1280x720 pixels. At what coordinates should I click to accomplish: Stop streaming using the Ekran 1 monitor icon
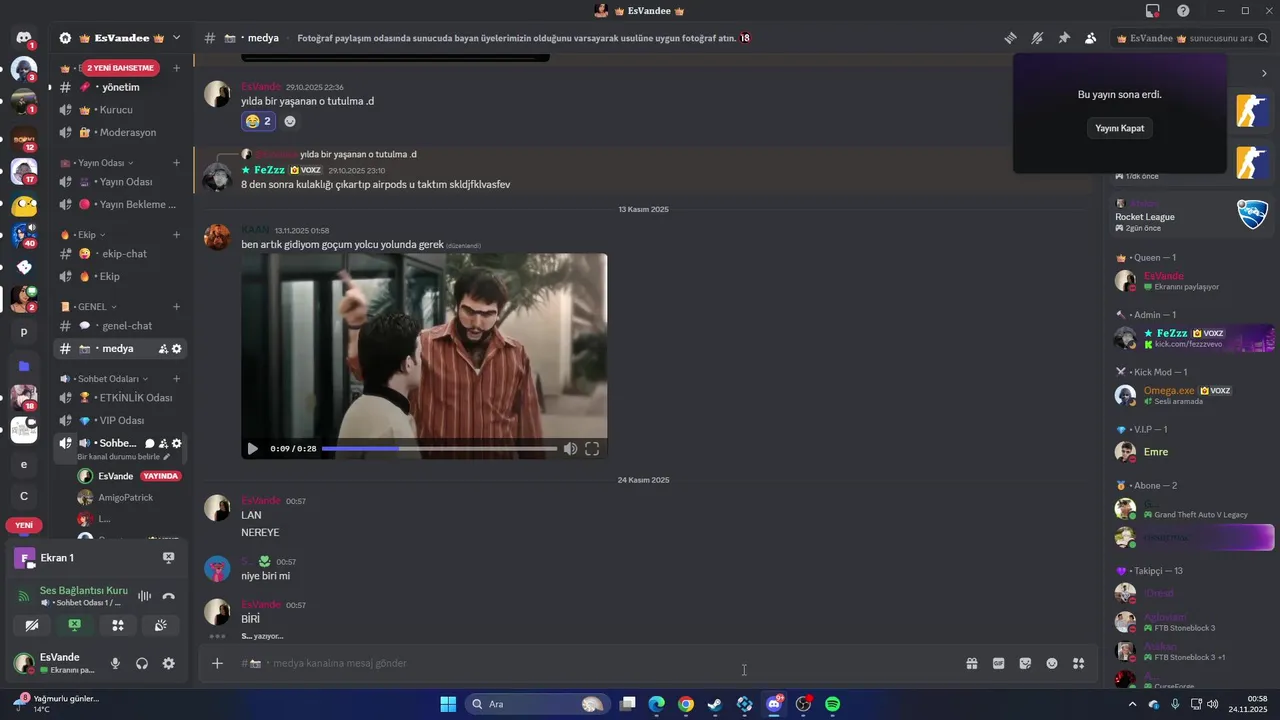pyautogui.click(x=168, y=558)
